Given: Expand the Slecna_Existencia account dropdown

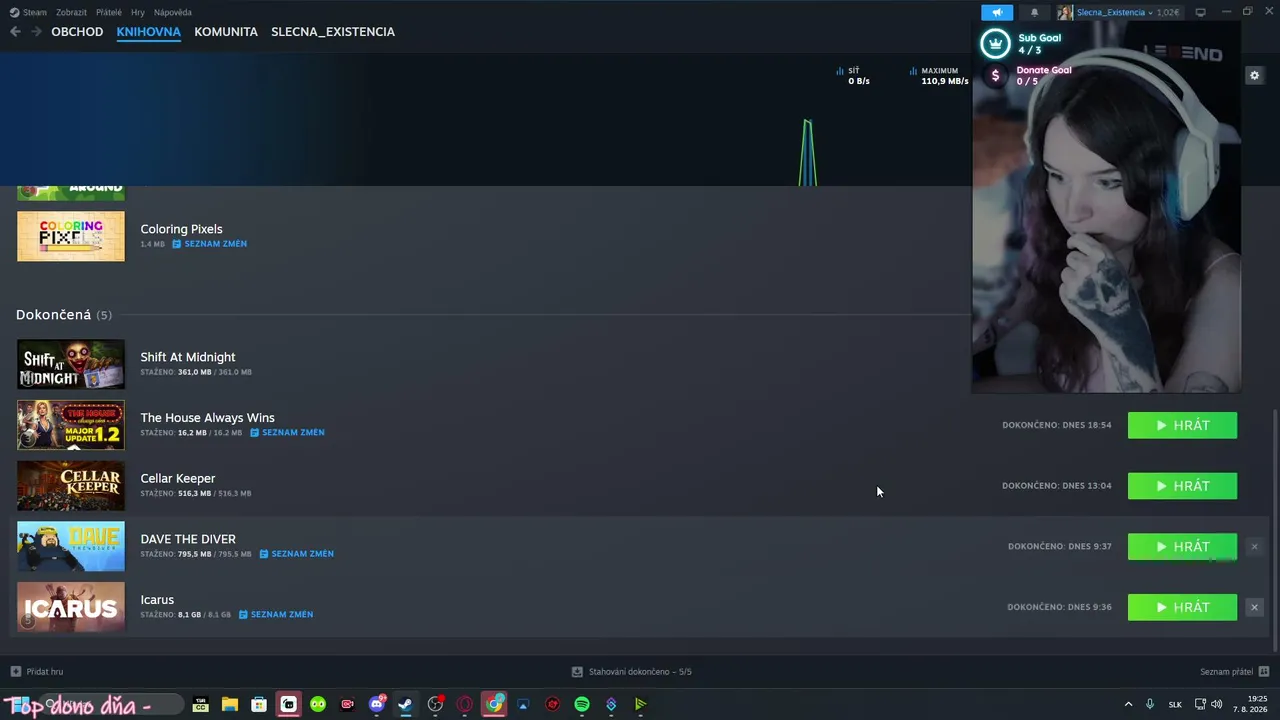Looking at the screenshot, I should tap(1149, 12).
